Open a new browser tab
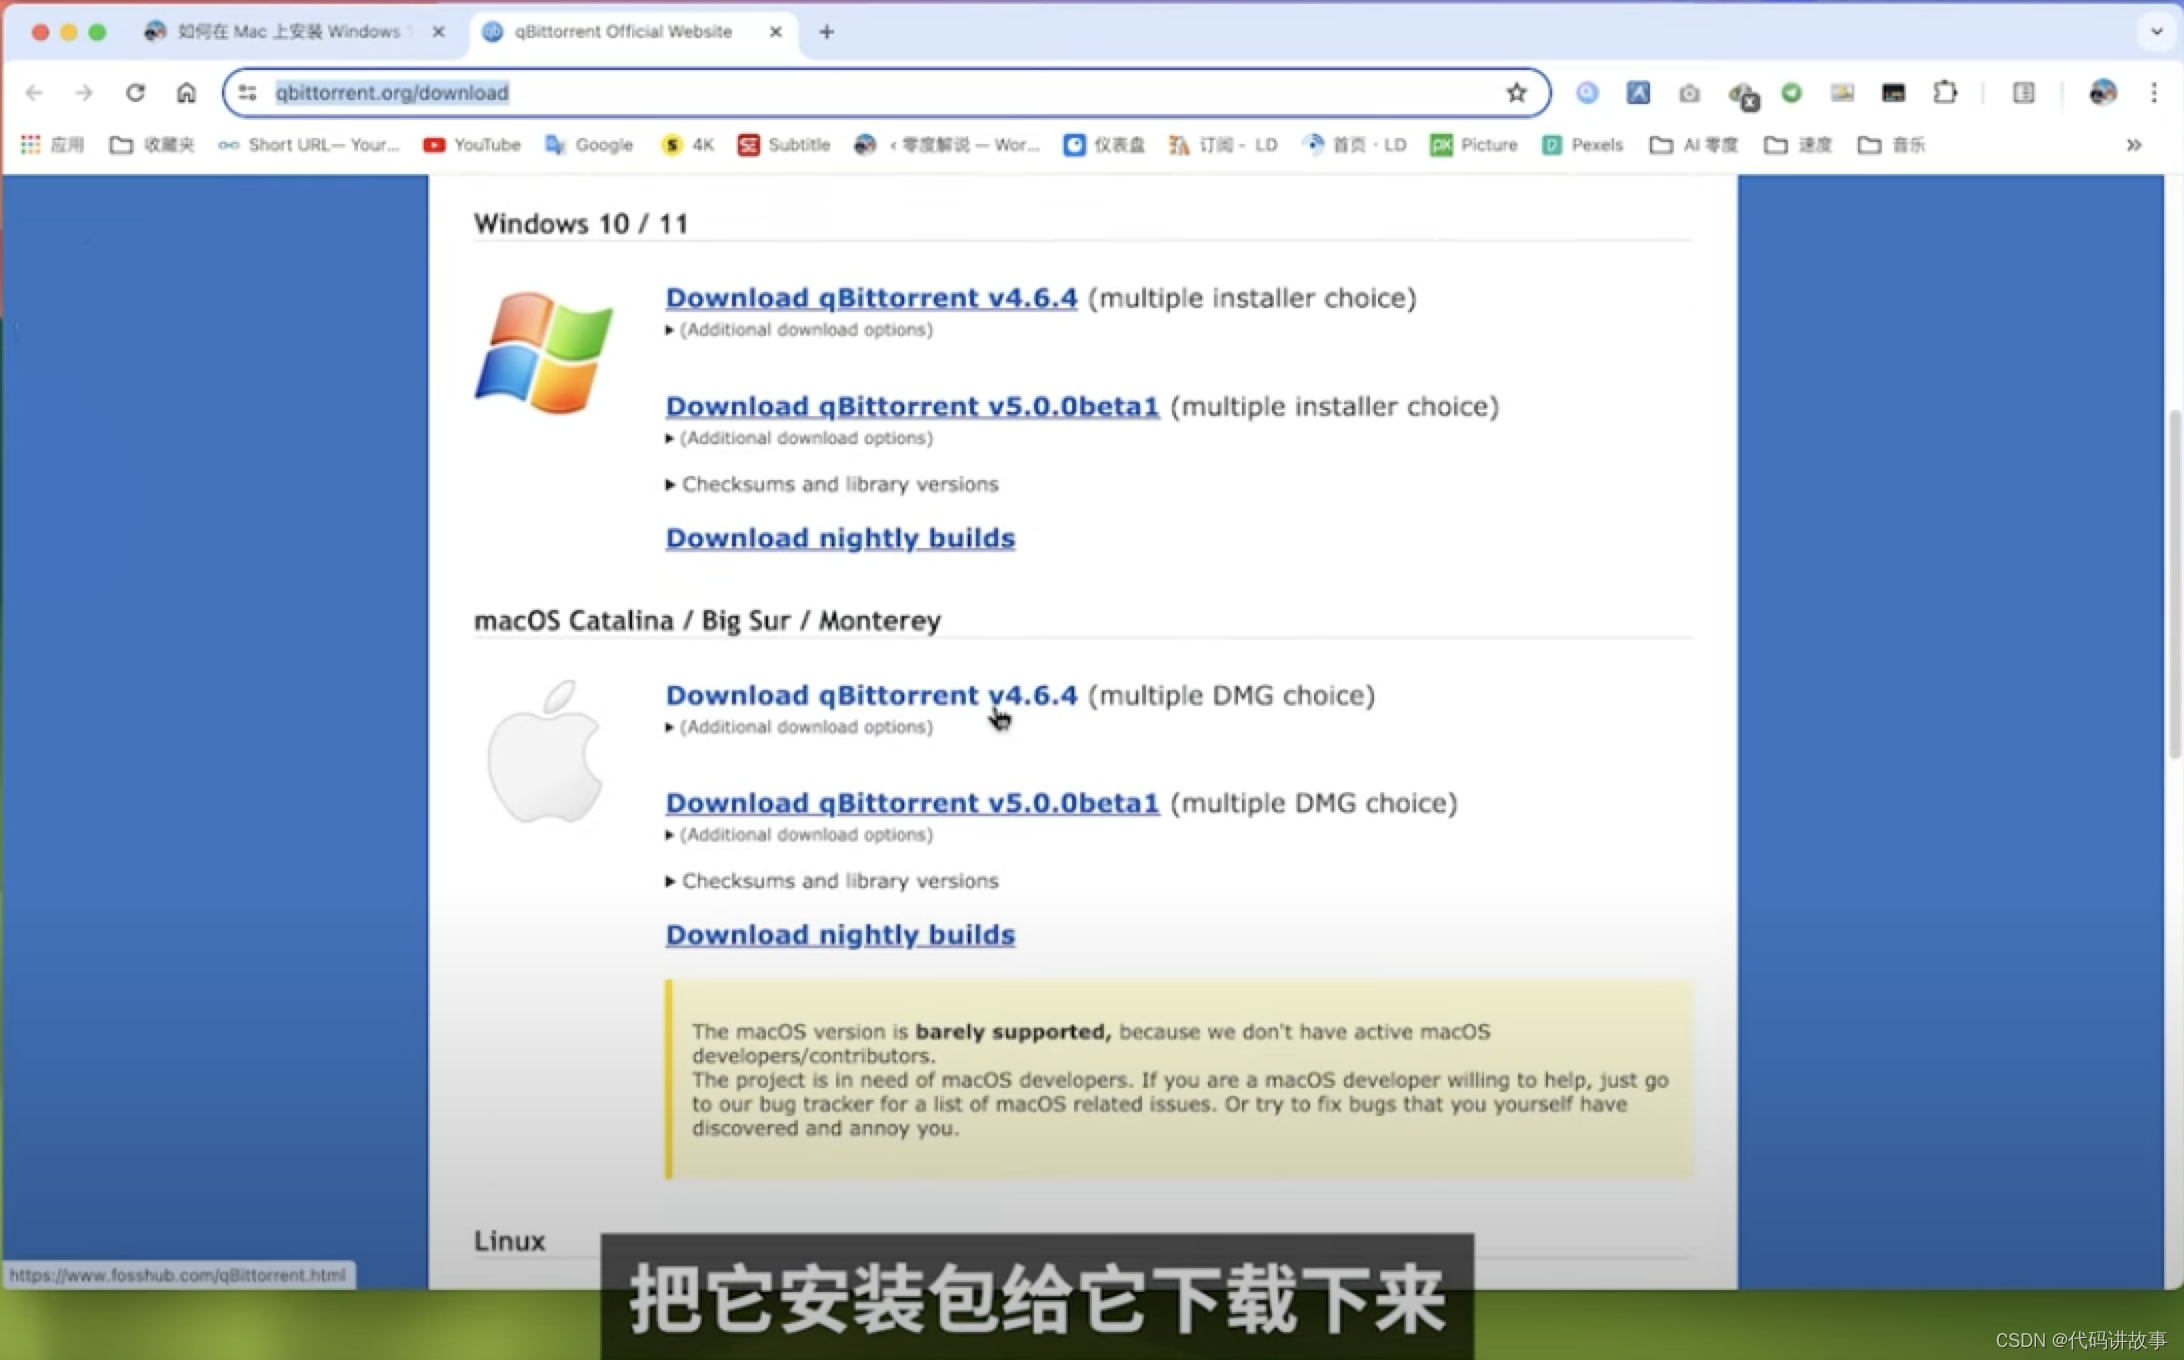2184x1360 pixels. coord(826,32)
